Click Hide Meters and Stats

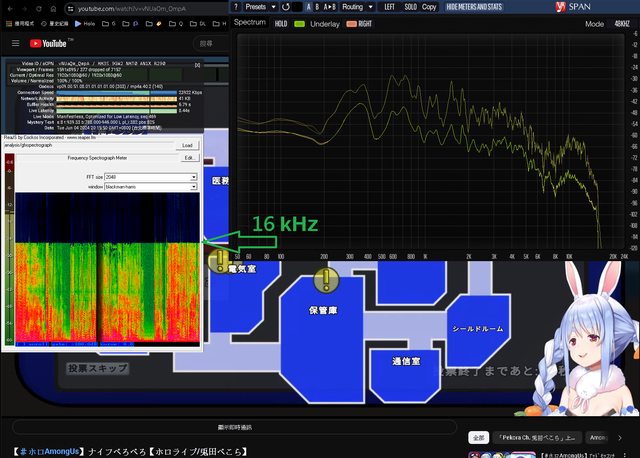(474, 7)
